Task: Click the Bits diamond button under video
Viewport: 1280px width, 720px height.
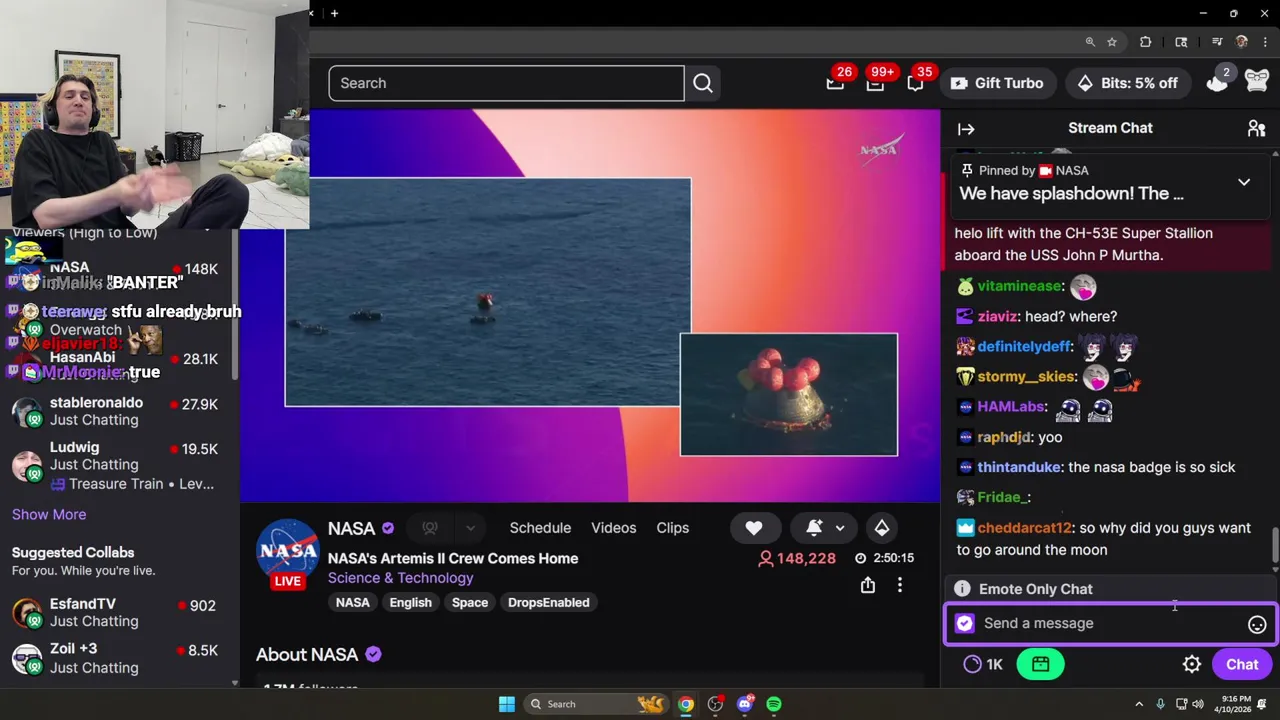Action: [x=881, y=528]
